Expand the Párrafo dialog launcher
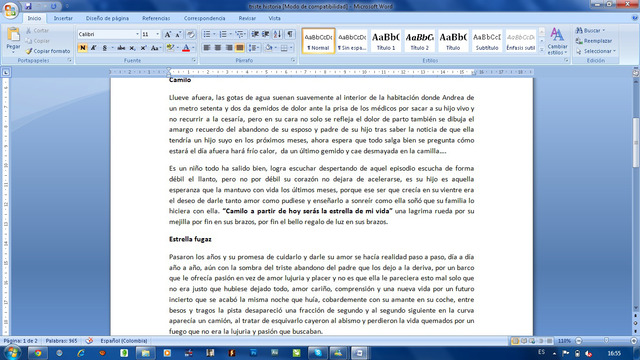This screenshot has width=640, height=360. pos(293,60)
